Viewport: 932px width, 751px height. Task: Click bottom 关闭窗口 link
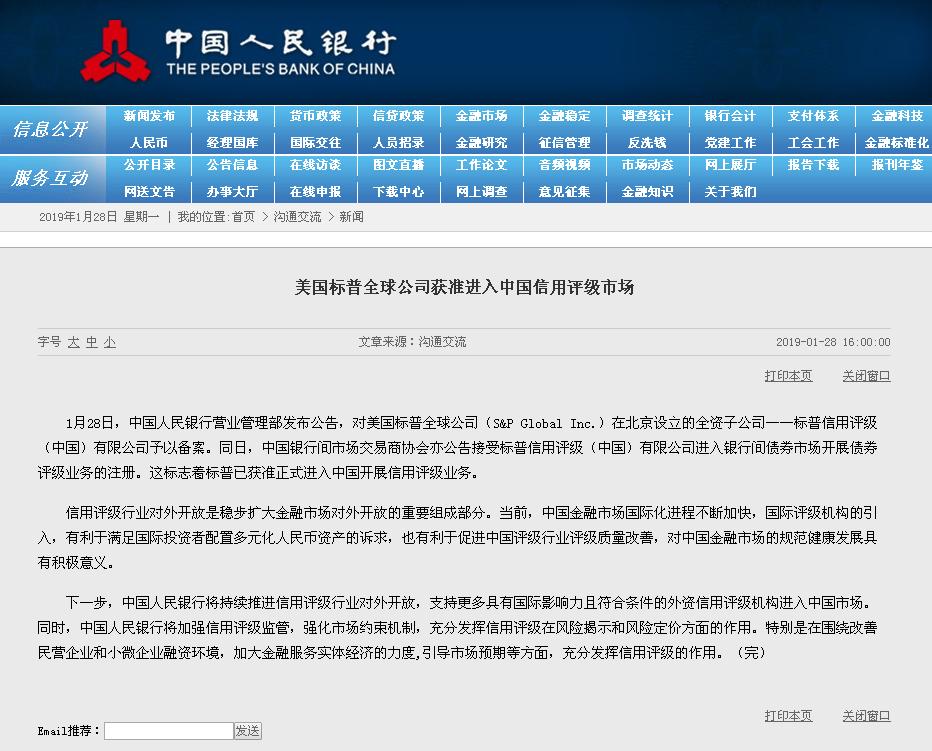(866, 716)
